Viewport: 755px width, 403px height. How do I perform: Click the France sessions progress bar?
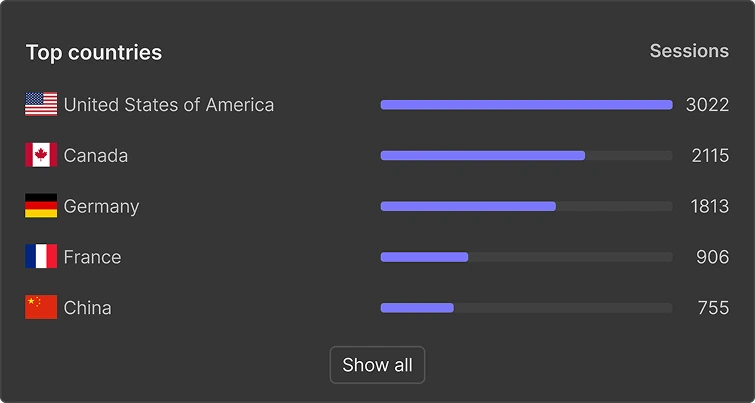(x=526, y=257)
